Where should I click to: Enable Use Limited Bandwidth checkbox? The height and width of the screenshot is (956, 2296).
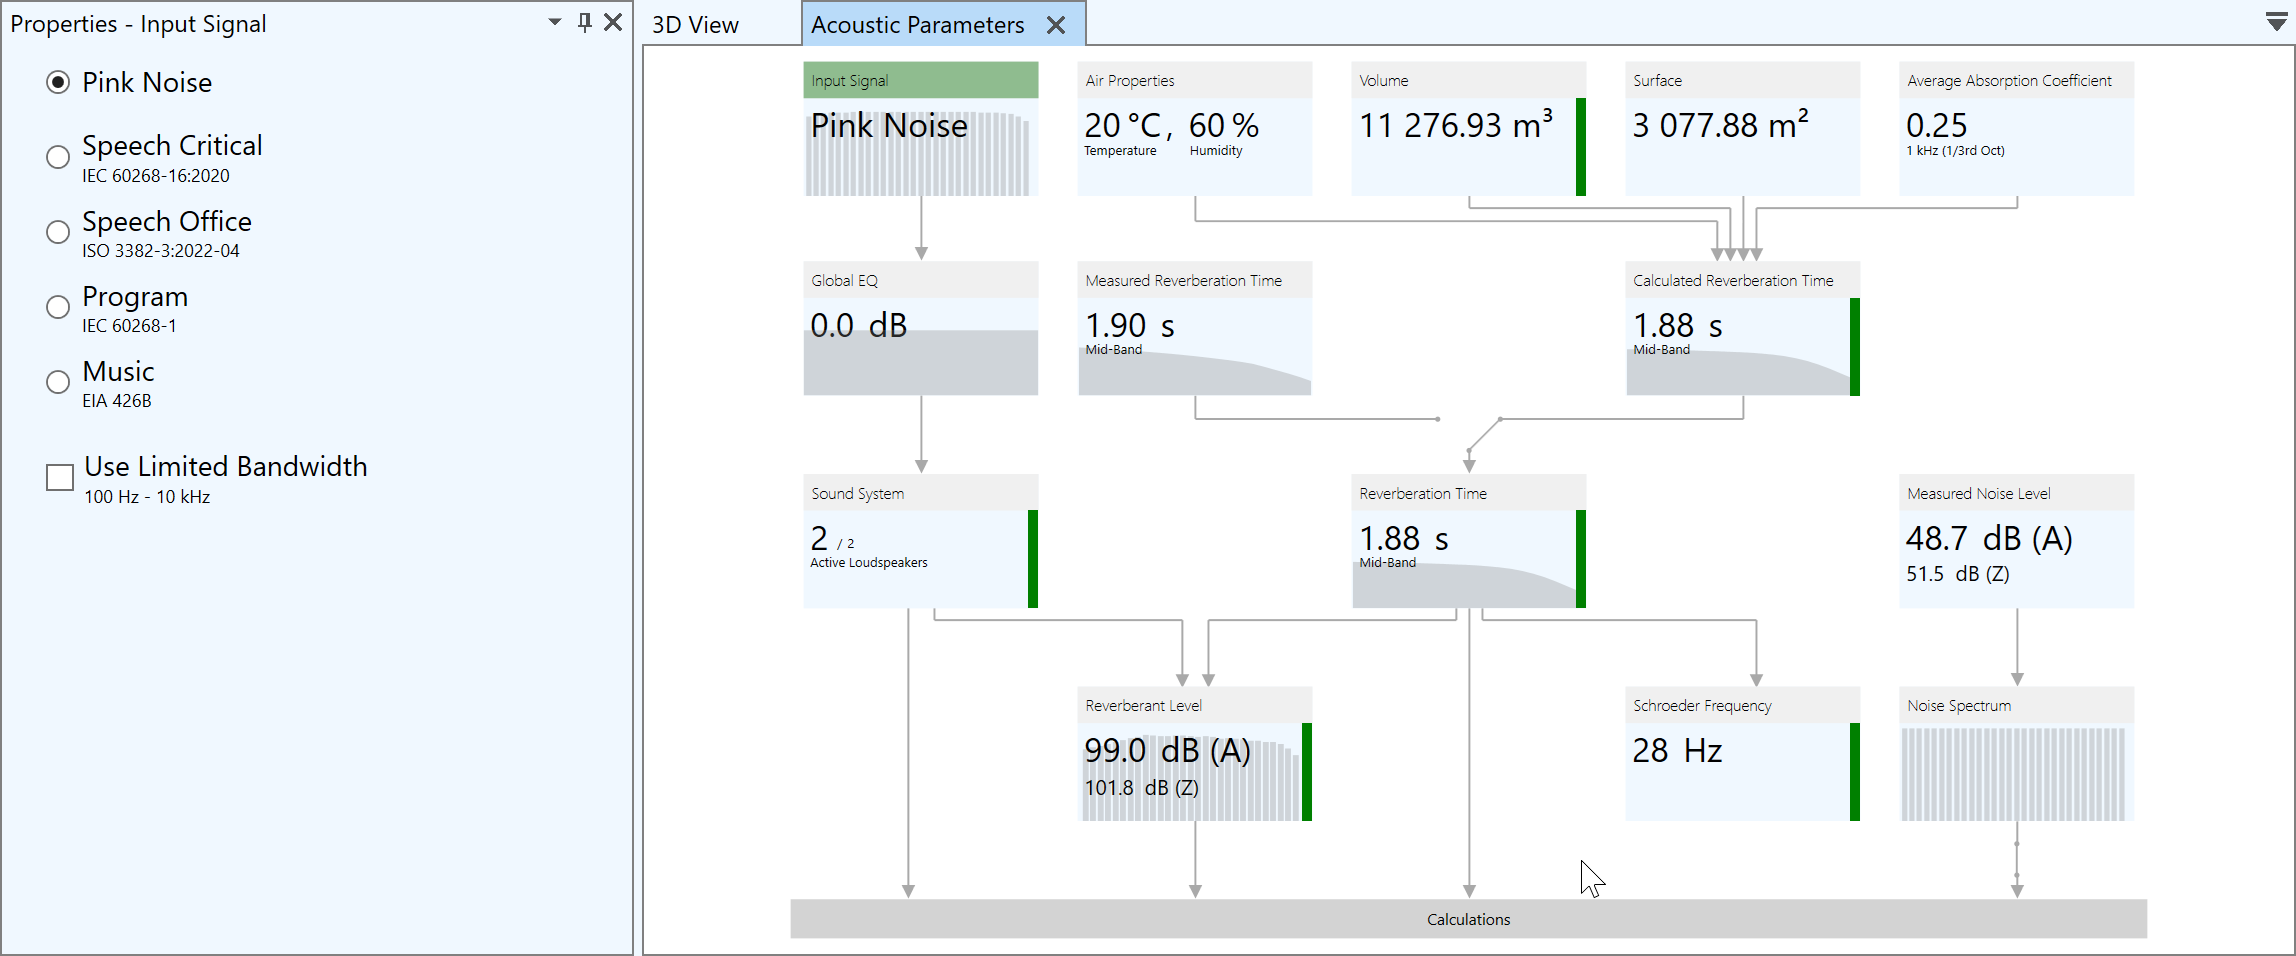pos(60,478)
